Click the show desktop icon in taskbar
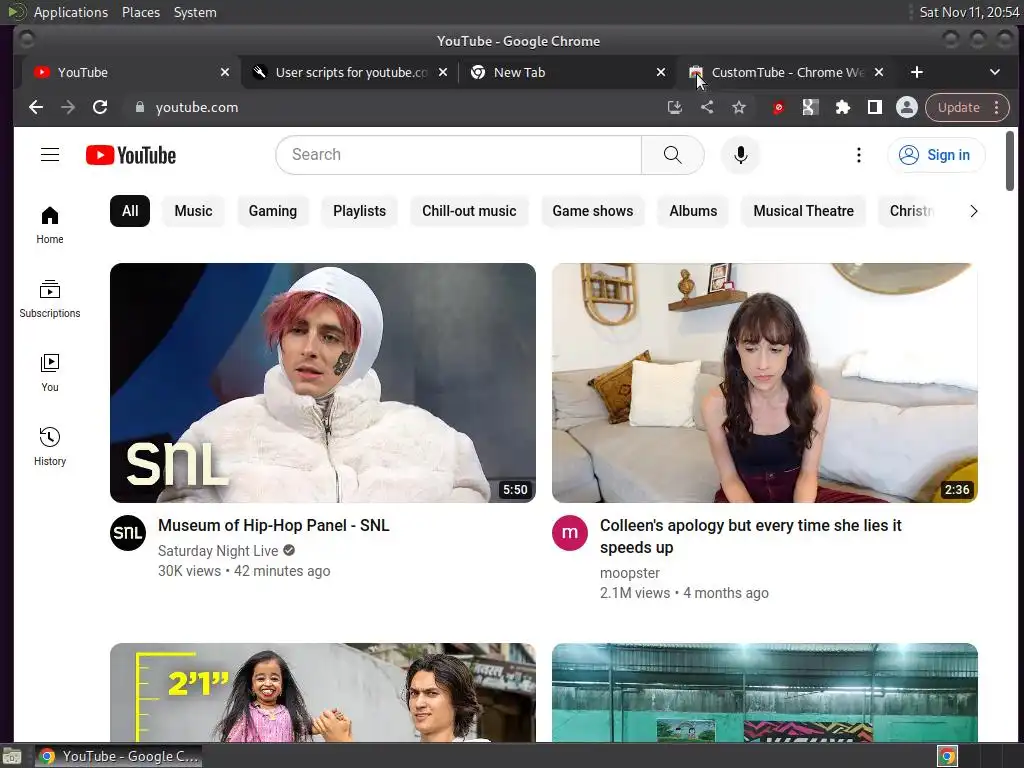This screenshot has width=1024, height=768. pos(12,756)
